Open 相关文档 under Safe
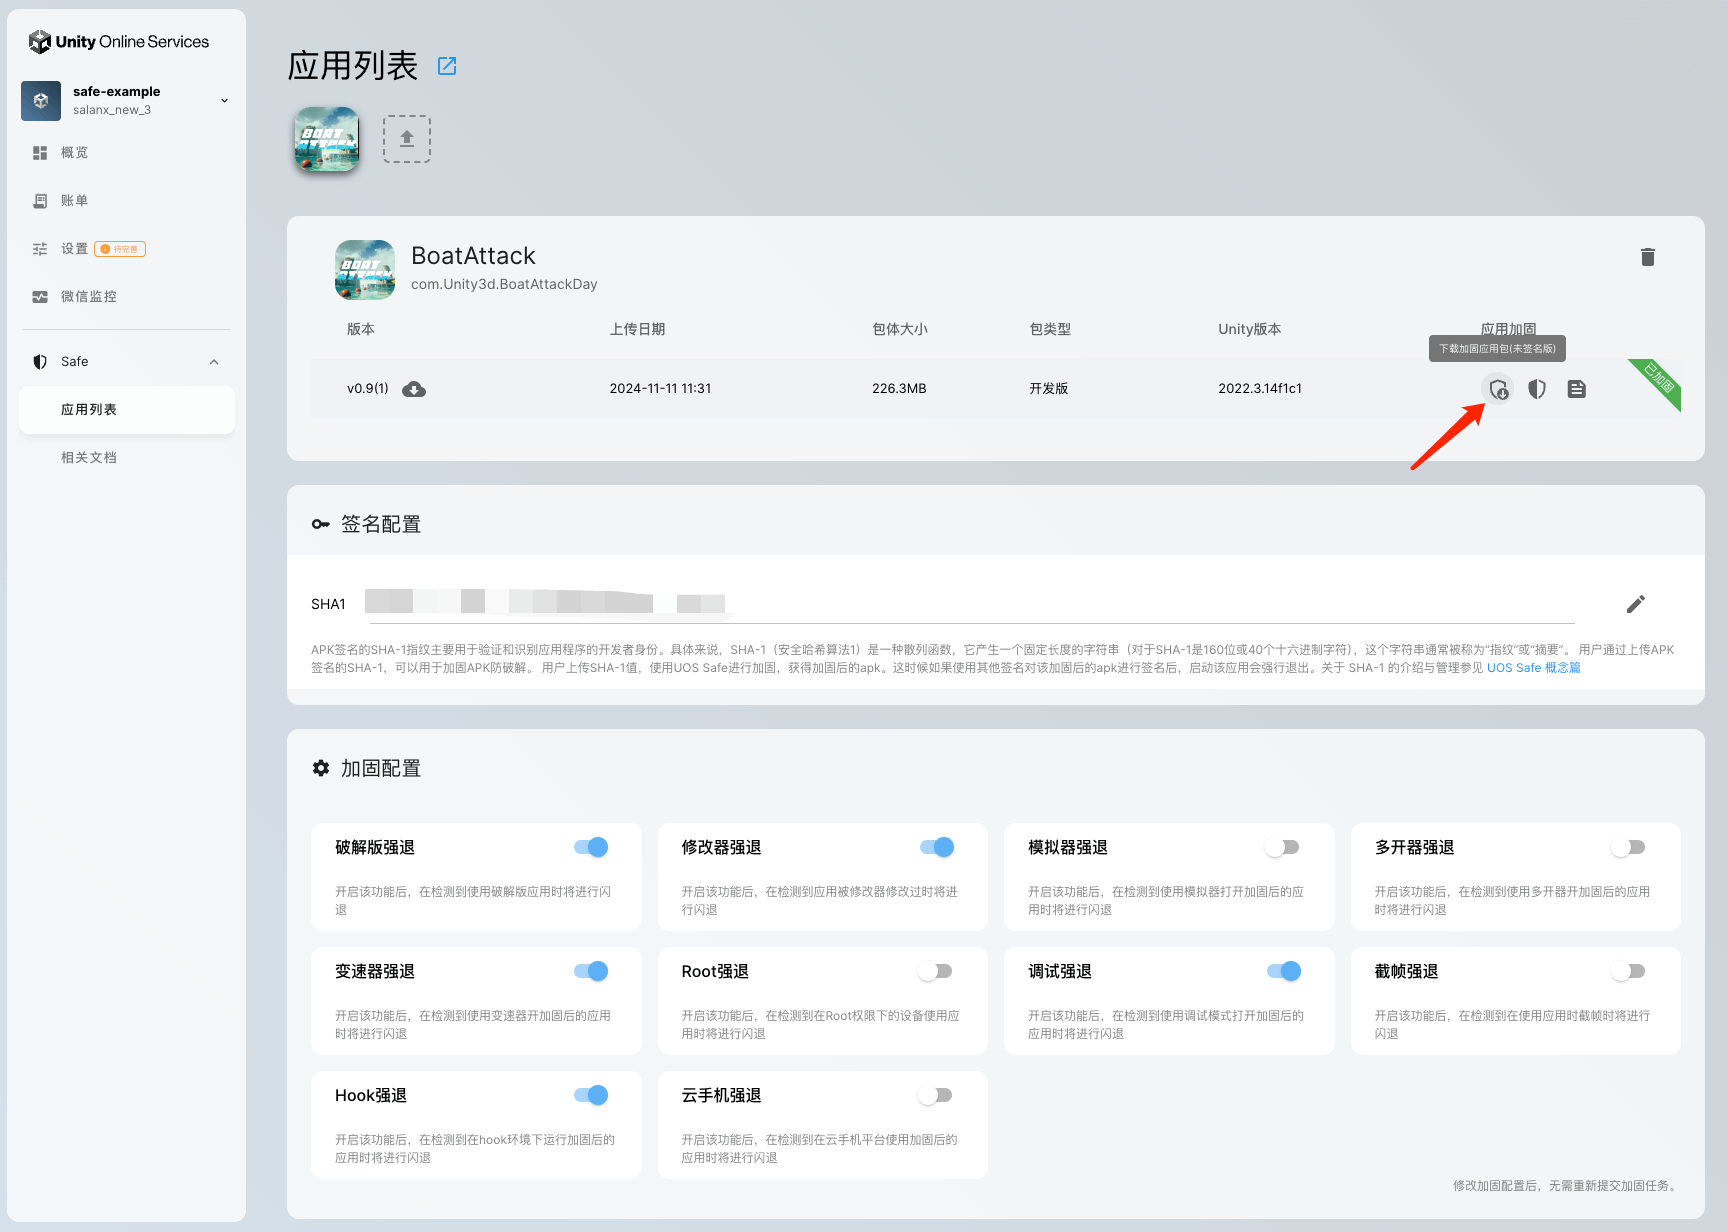1728x1232 pixels. click(88, 457)
